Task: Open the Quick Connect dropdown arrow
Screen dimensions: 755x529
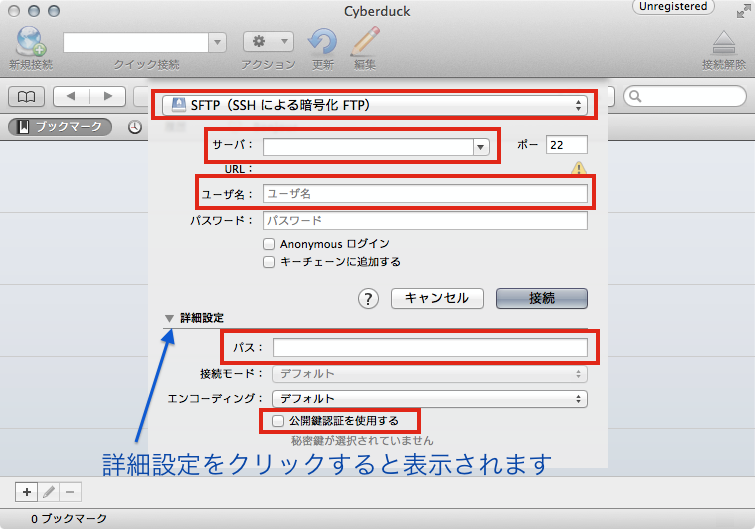Action: (217, 42)
